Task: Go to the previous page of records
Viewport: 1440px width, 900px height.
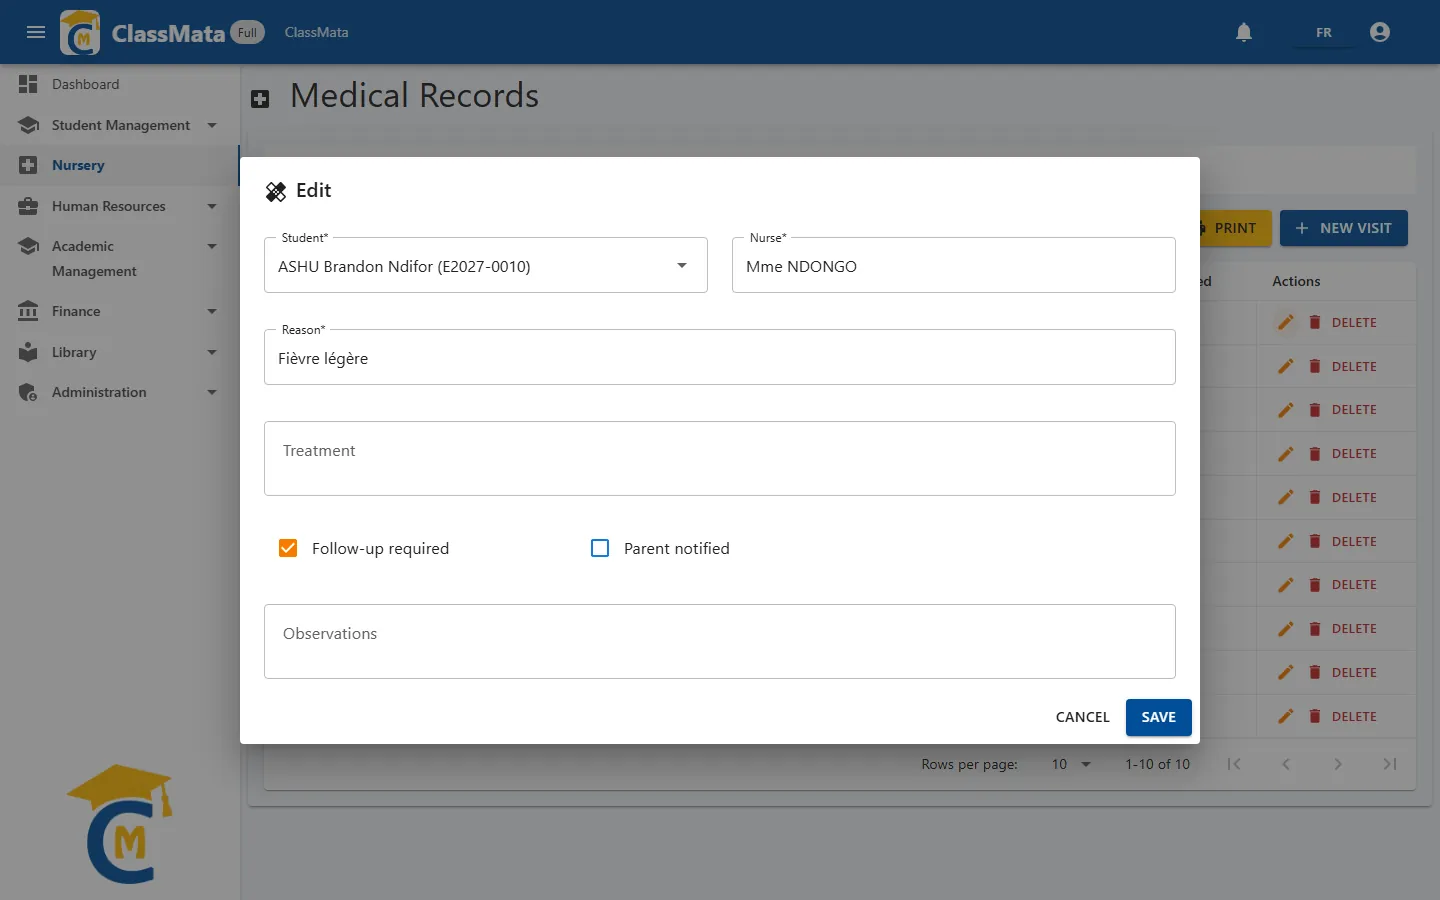Action: pos(1286,764)
